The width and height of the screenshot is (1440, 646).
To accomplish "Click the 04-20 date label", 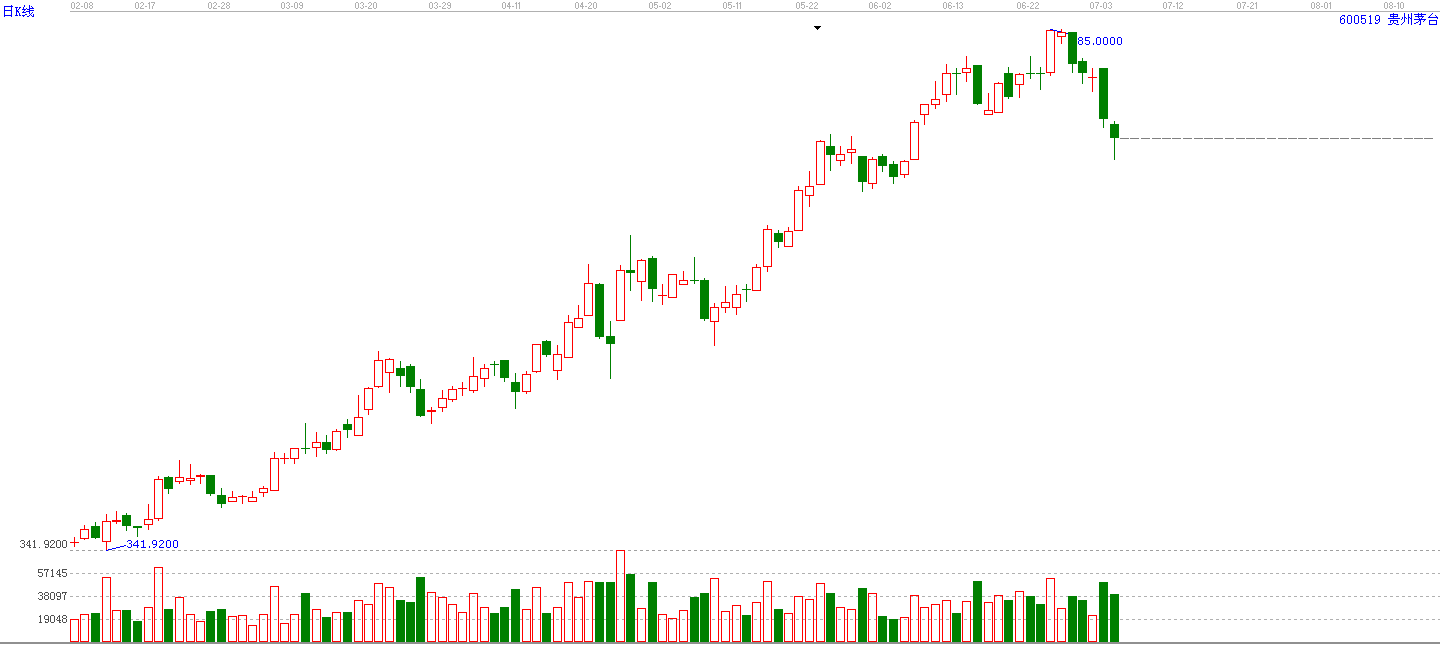I will click(586, 5).
